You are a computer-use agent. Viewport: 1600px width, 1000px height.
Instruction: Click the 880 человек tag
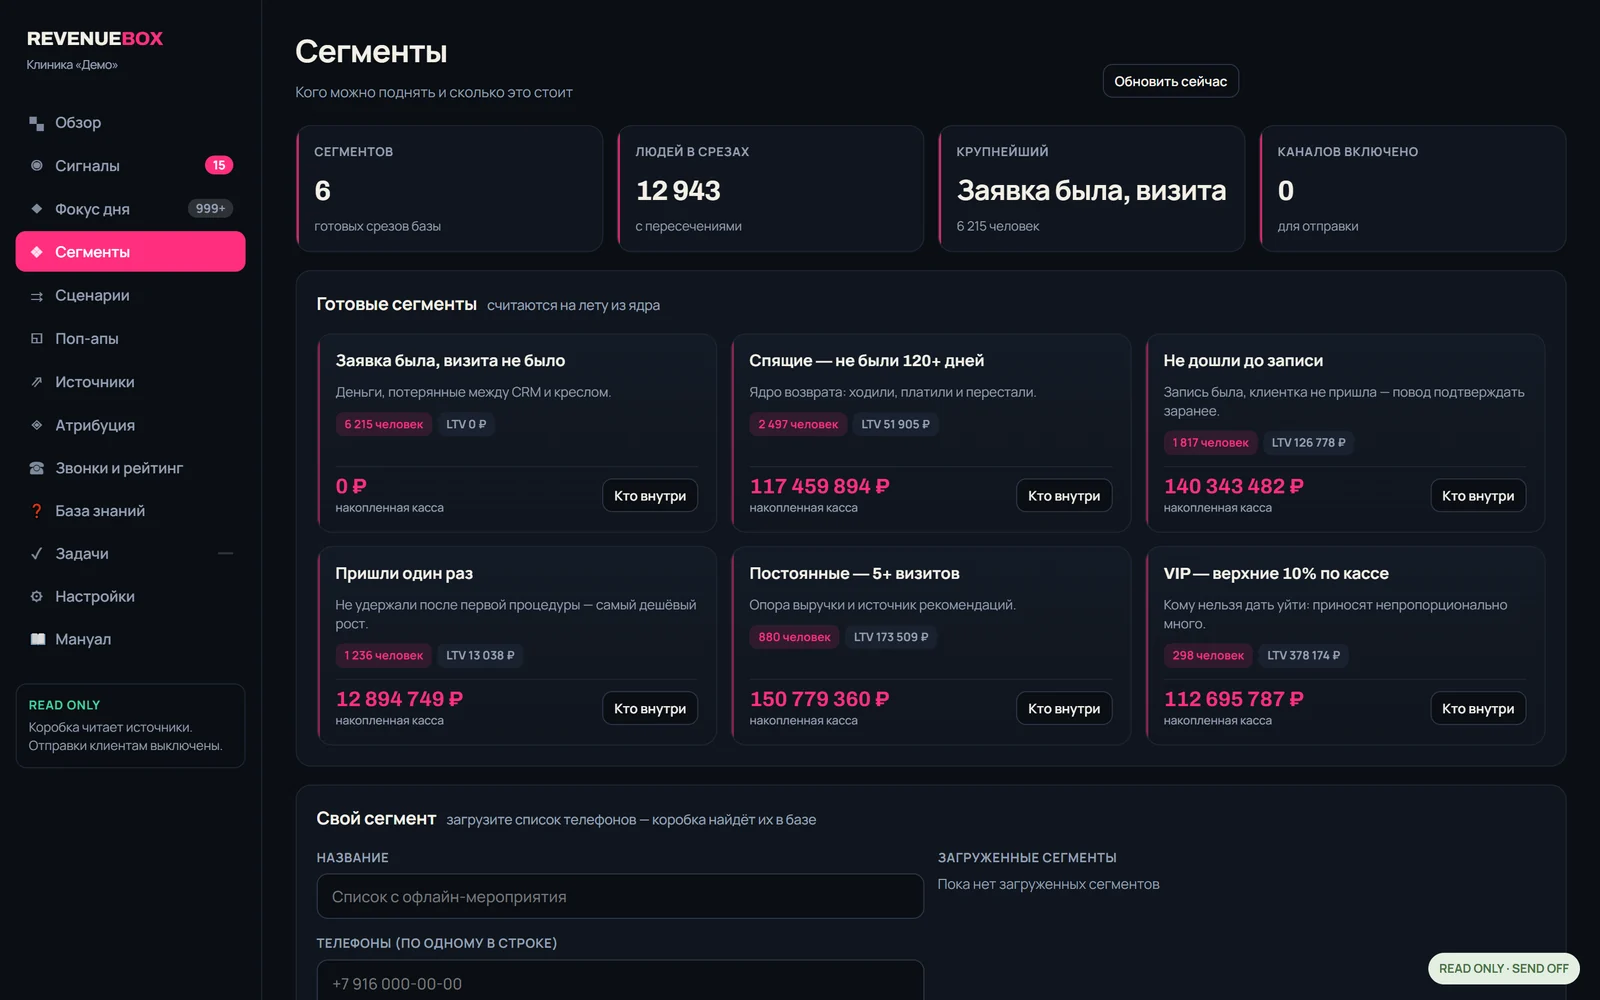coord(794,637)
